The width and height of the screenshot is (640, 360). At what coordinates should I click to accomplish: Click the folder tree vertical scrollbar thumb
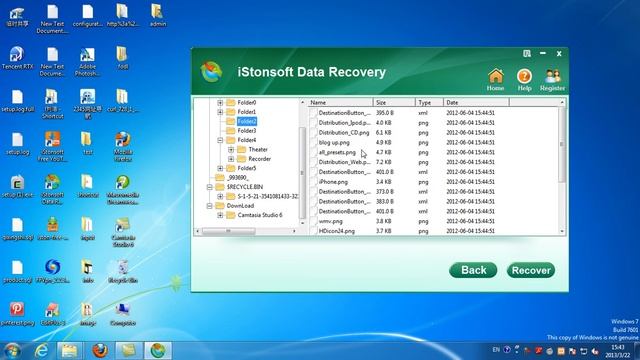pyautogui.click(x=302, y=173)
